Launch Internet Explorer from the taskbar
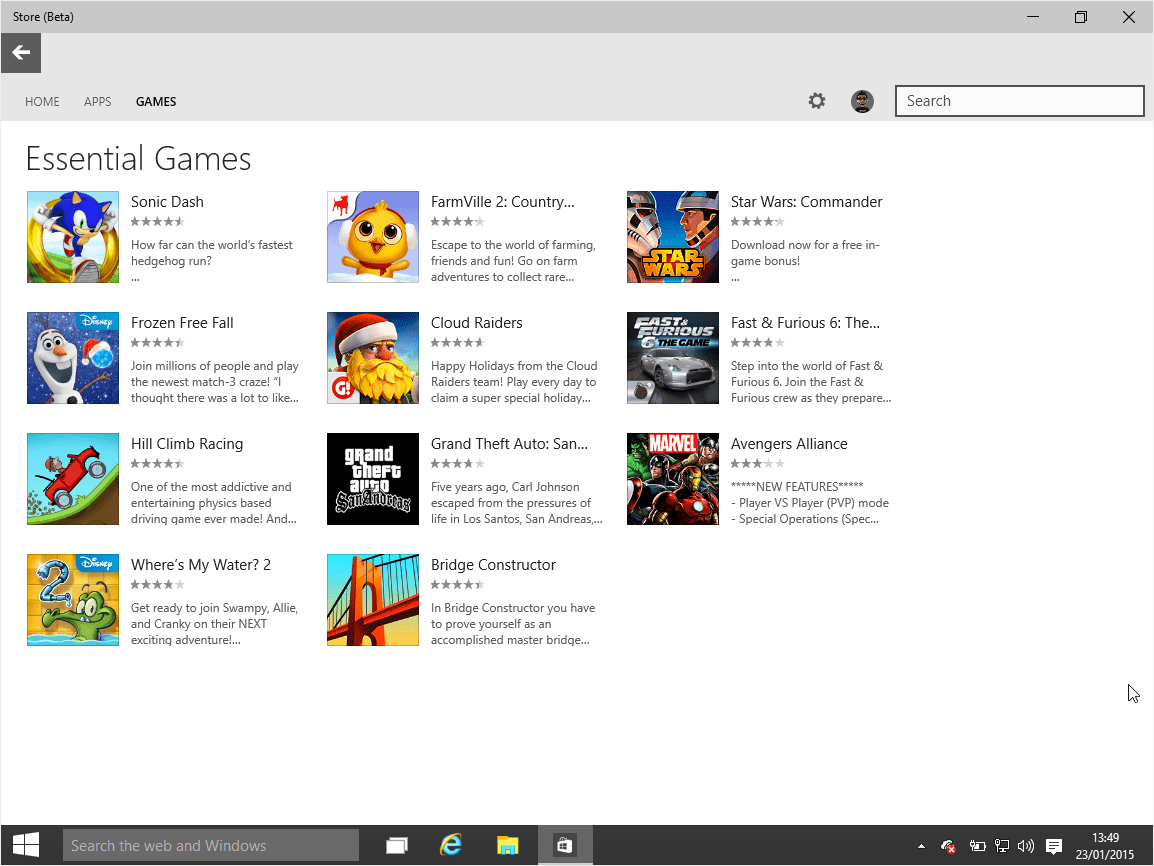This screenshot has height=866, width=1154. [x=450, y=845]
